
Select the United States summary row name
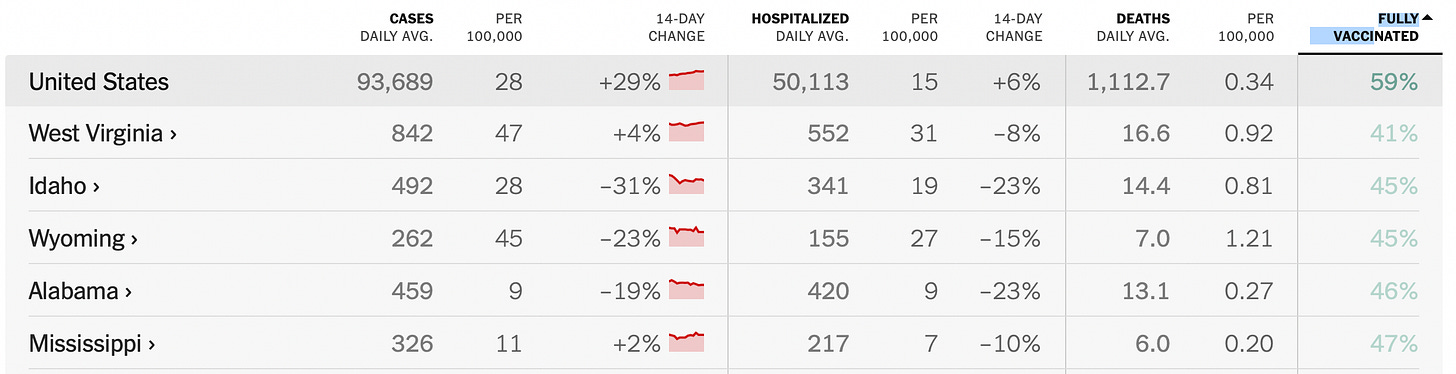pos(99,81)
